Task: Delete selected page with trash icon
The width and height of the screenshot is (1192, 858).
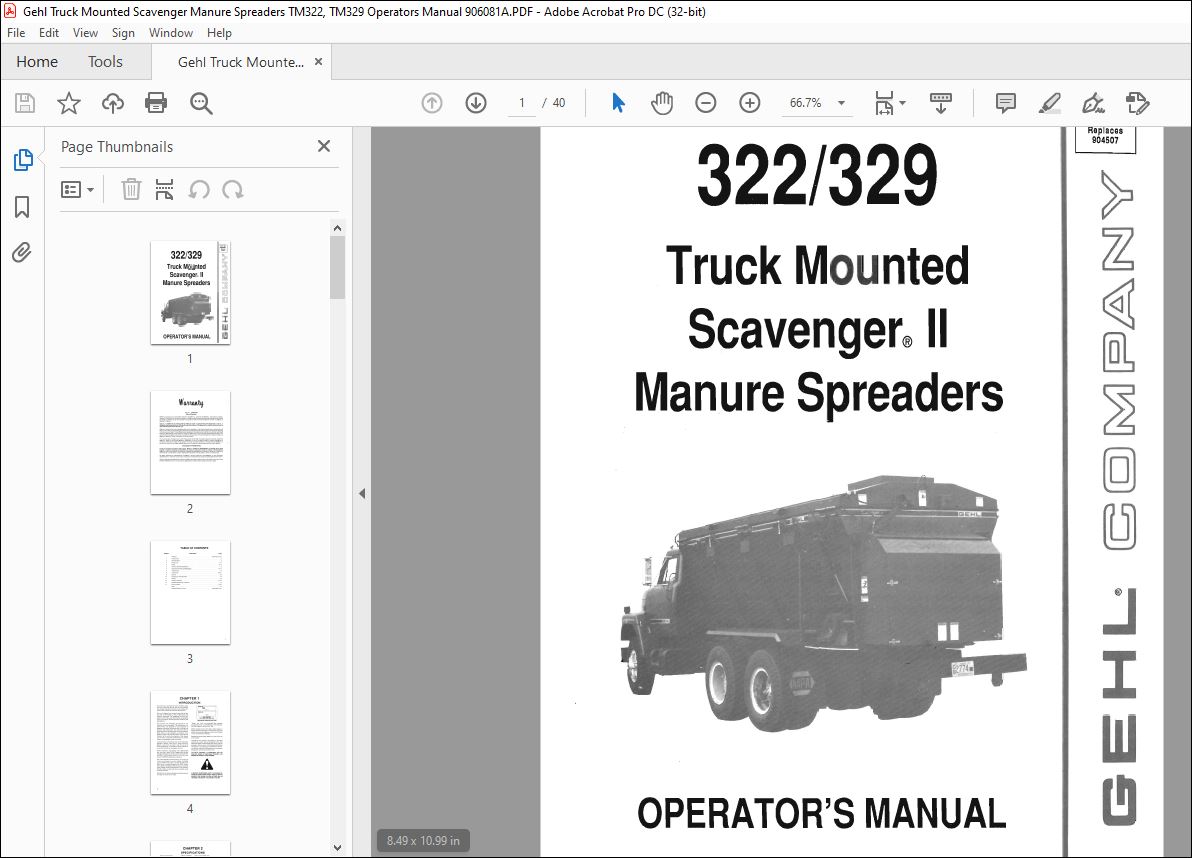Action: pos(132,189)
